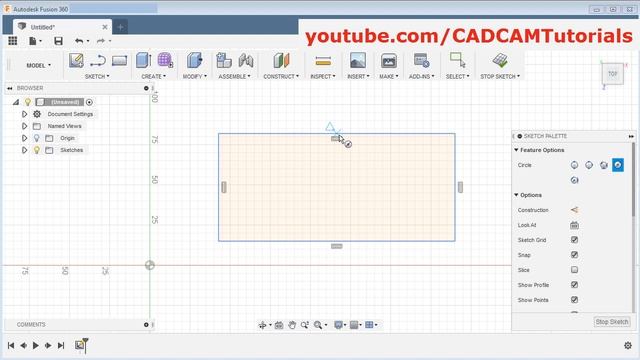Image resolution: width=640 pixels, height=360 pixels.
Task: Undo the last action
Action: 79,40
